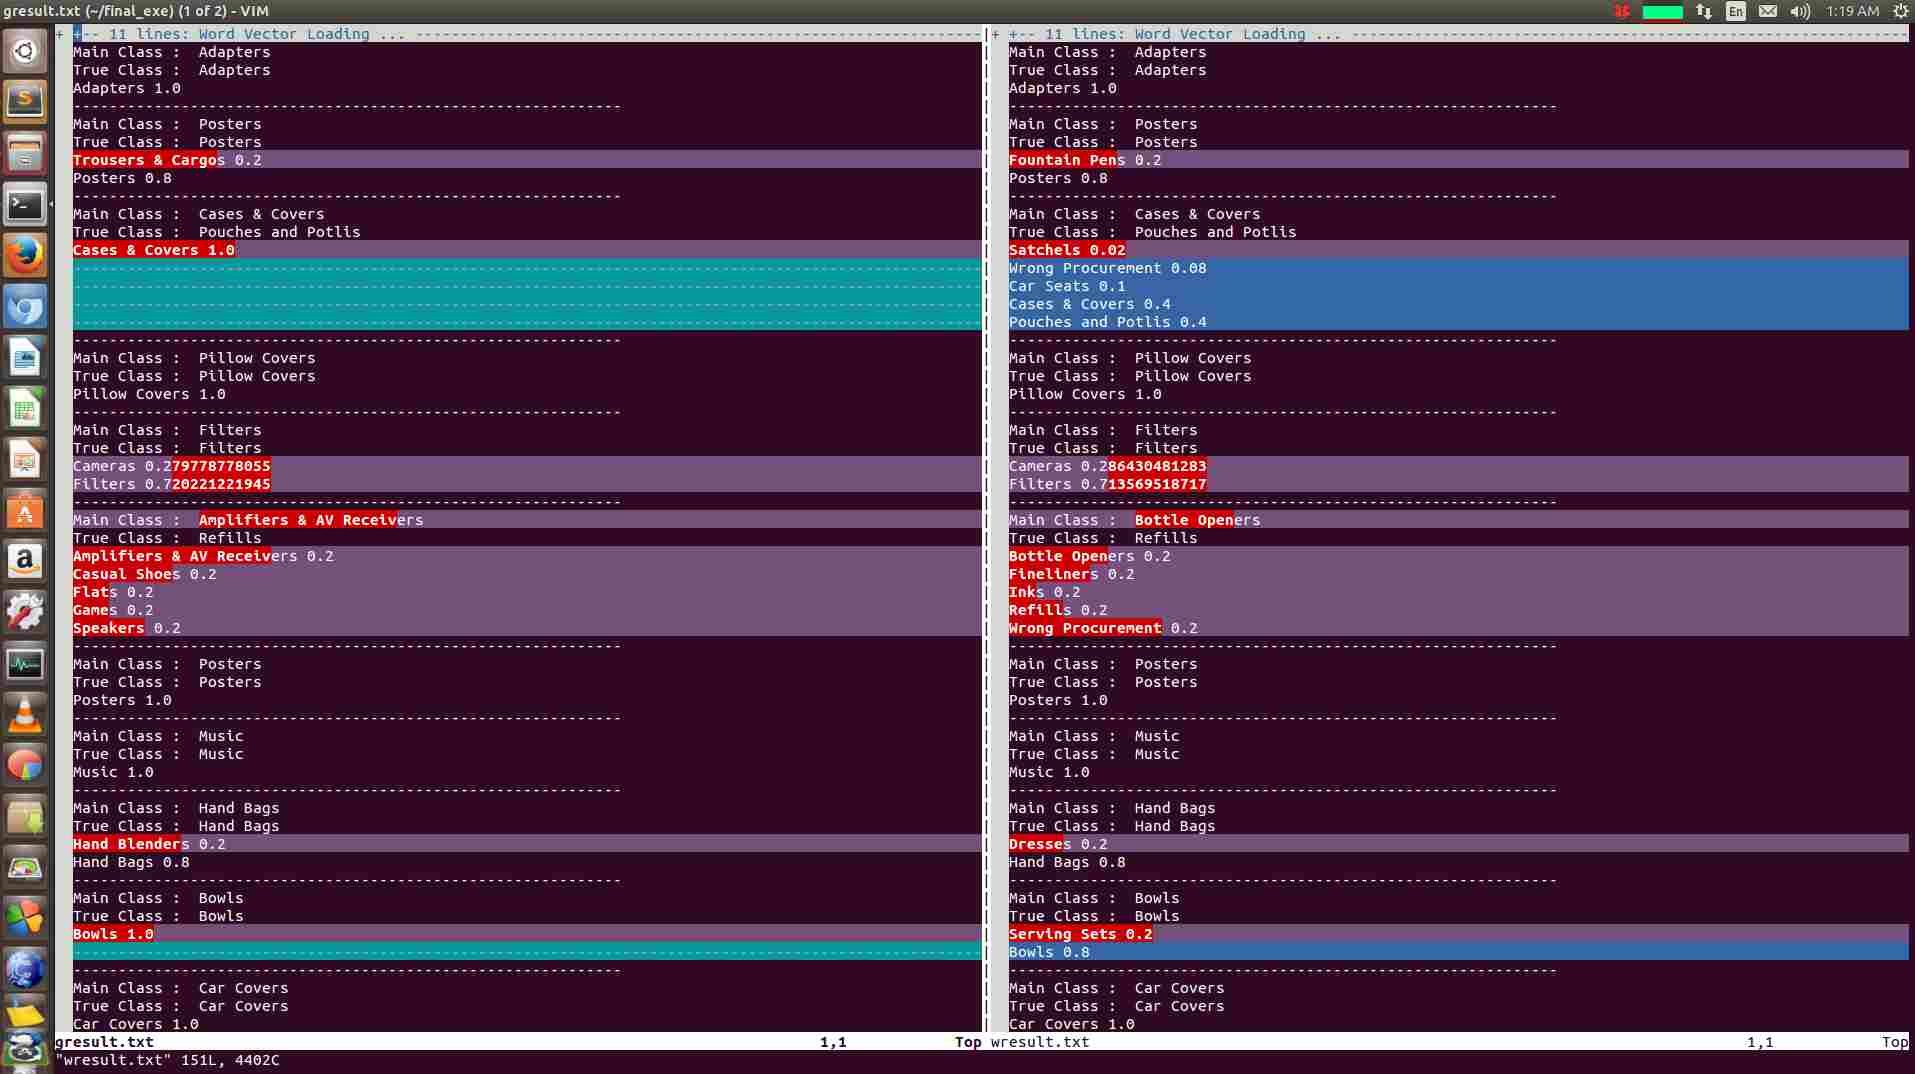The image size is (1915, 1074).
Task: Click 'Adapters 1.0' in right pane
Action: tap(1062, 88)
